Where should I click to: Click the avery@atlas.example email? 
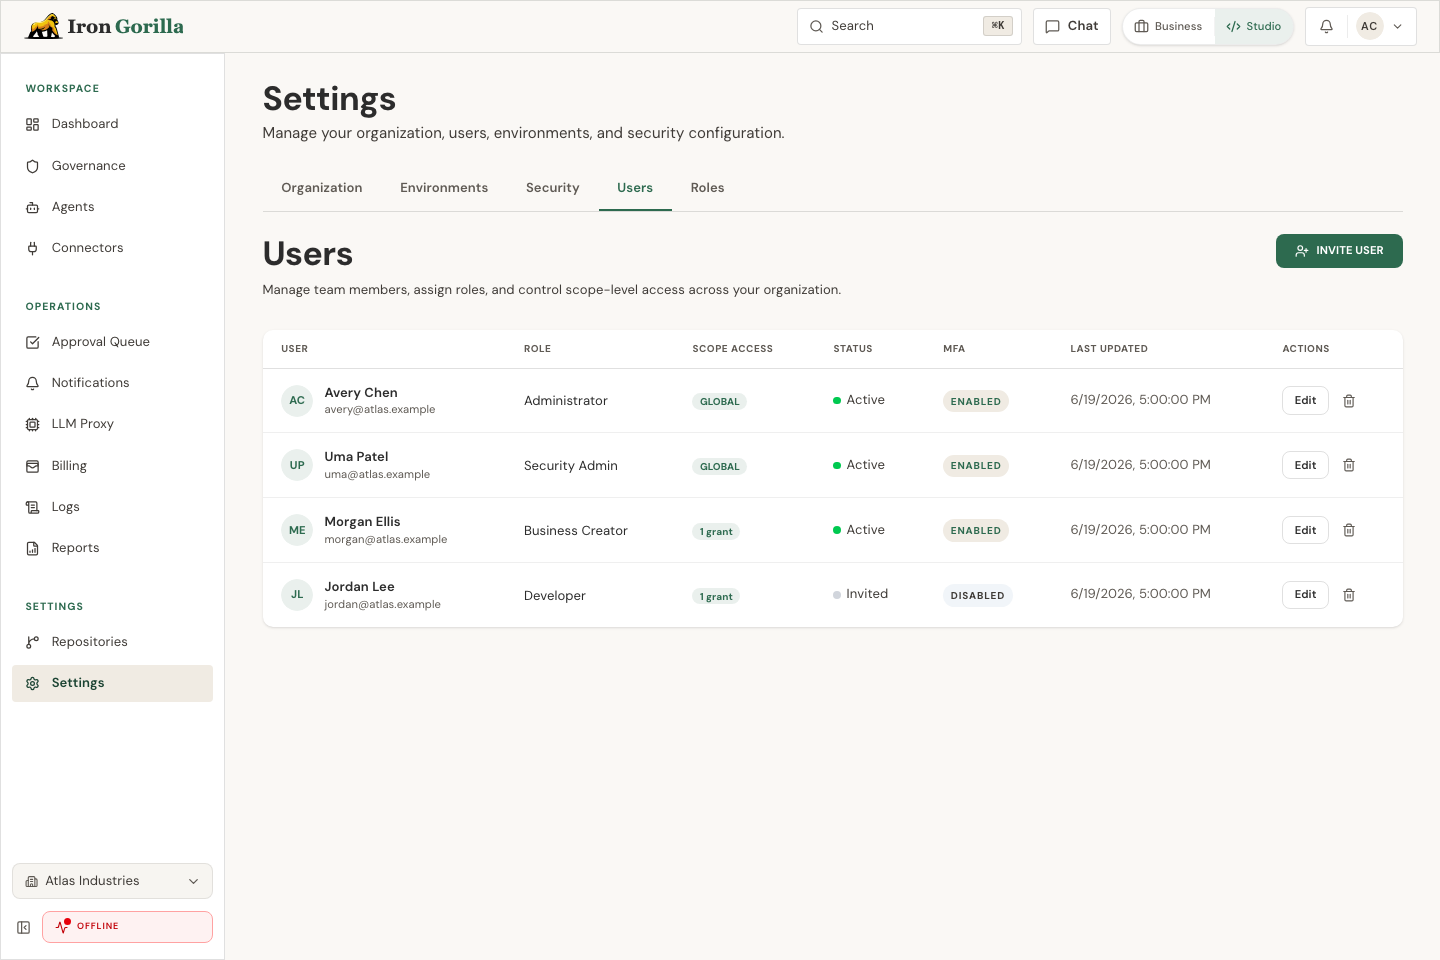[380, 410]
